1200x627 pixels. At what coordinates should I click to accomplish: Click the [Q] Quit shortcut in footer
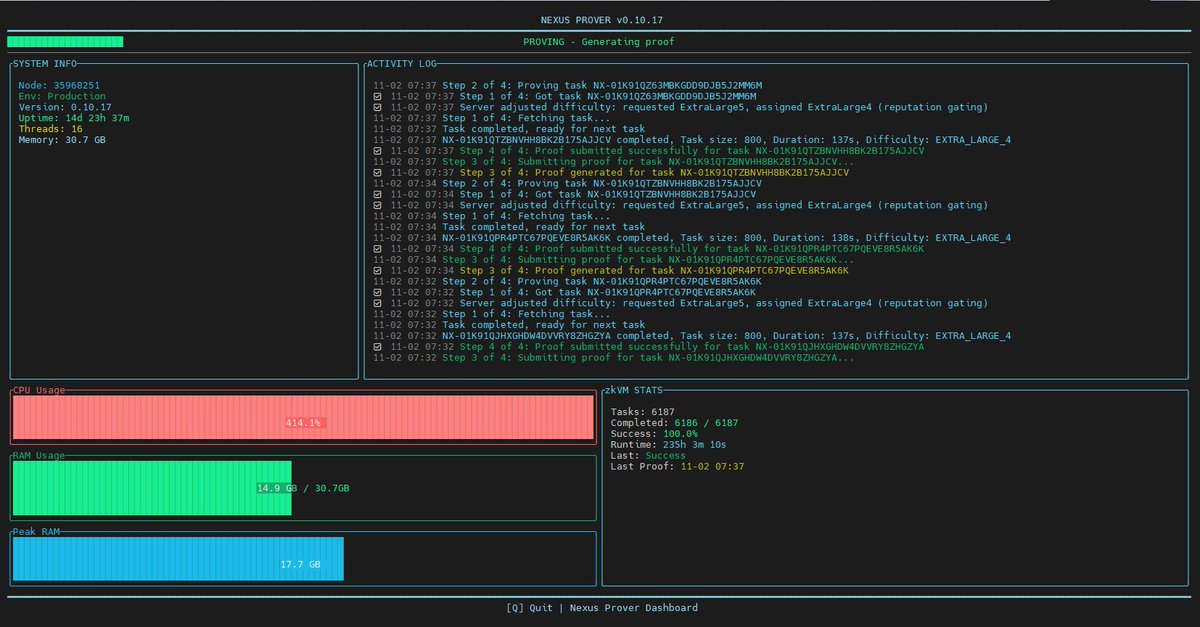529,607
